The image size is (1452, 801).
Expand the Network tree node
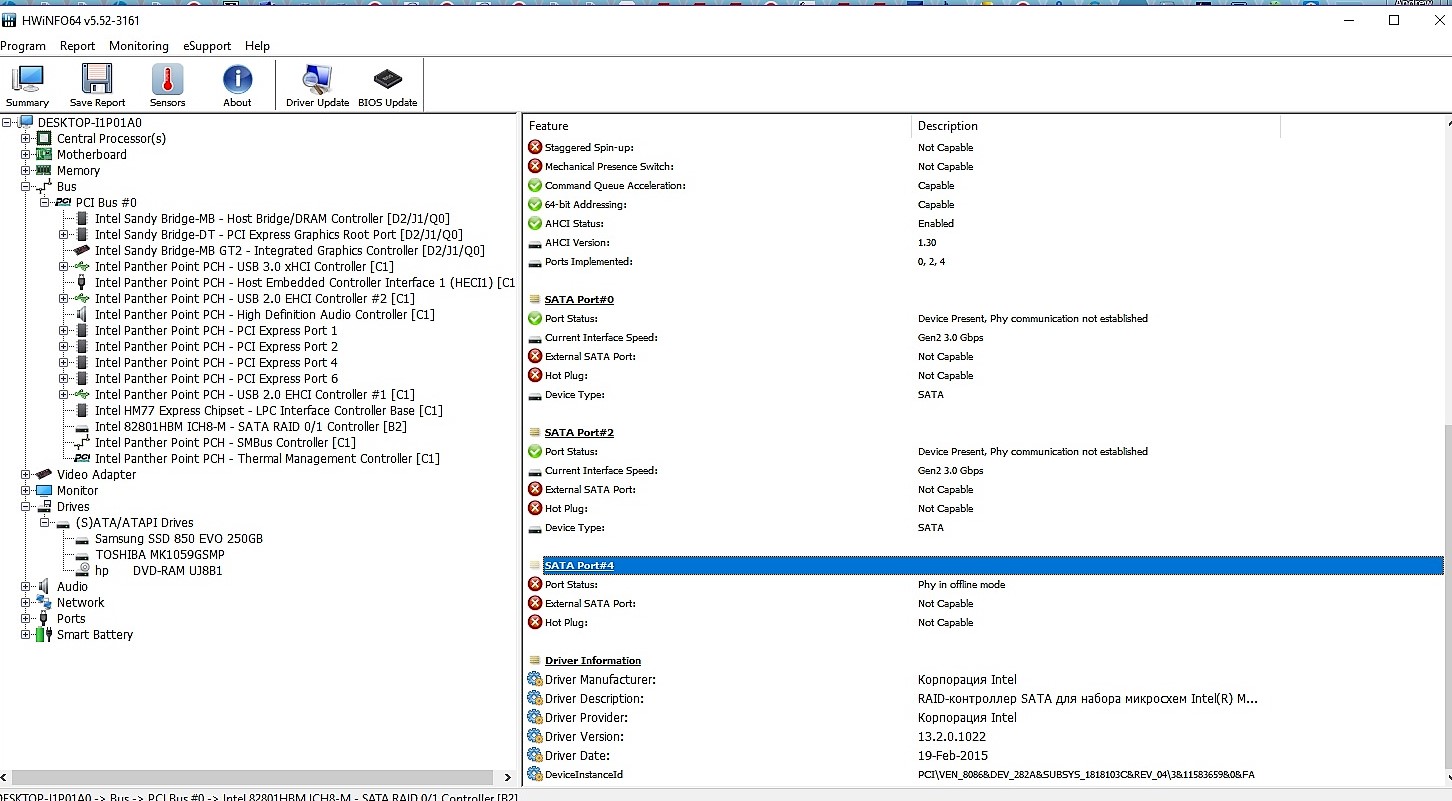tap(26, 602)
